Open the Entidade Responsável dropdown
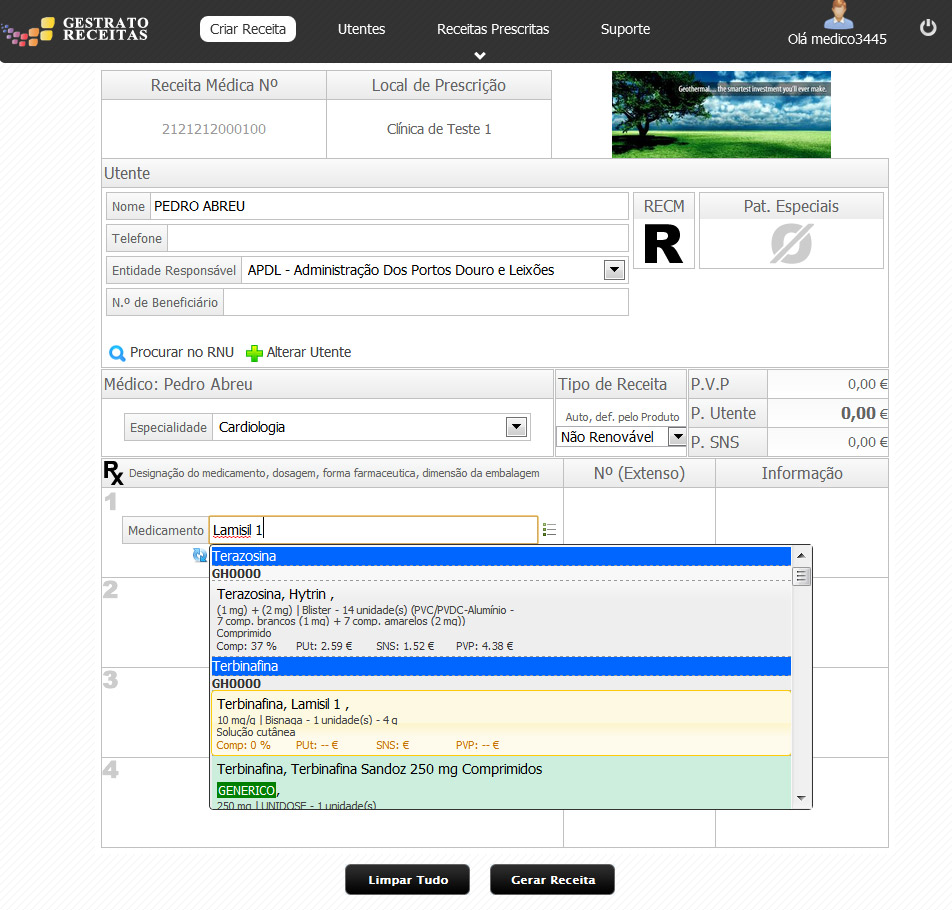Image resolution: width=952 pixels, height=910 pixels. tap(614, 270)
